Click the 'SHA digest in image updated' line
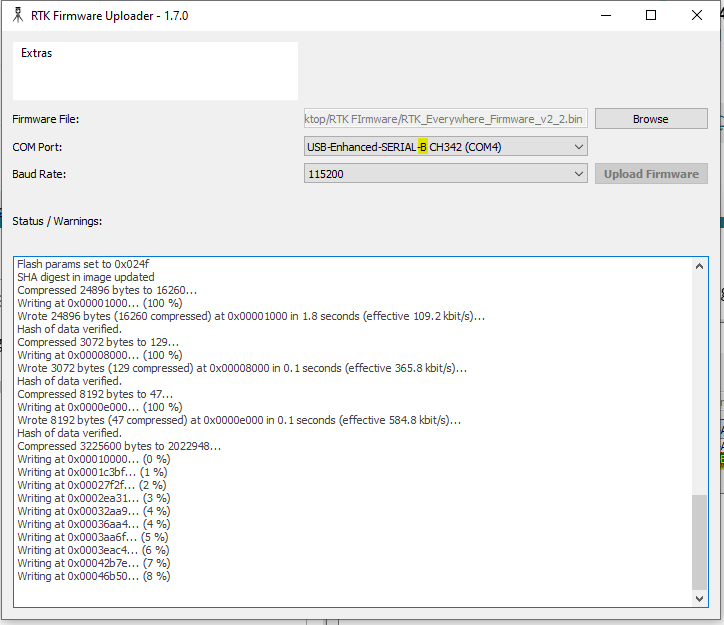The image size is (724, 625). (86, 277)
